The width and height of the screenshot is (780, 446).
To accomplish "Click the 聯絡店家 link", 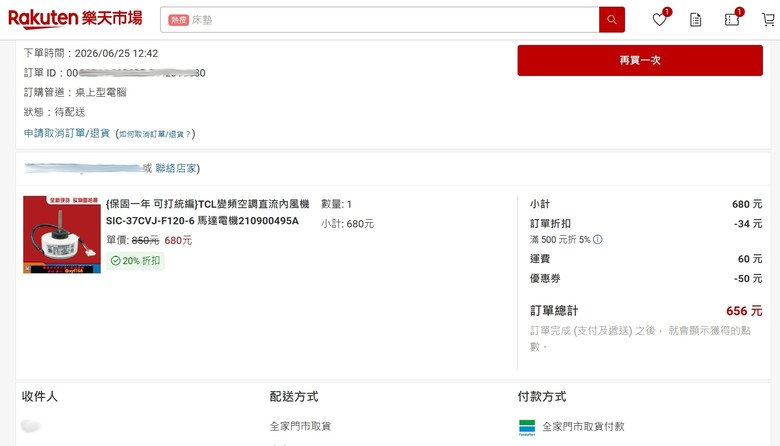I will (x=176, y=169).
